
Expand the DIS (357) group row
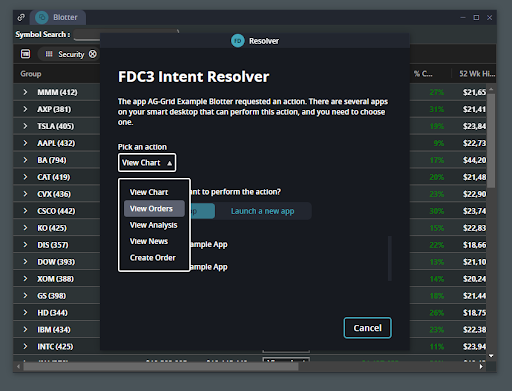pyautogui.click(x=25, y=245)
